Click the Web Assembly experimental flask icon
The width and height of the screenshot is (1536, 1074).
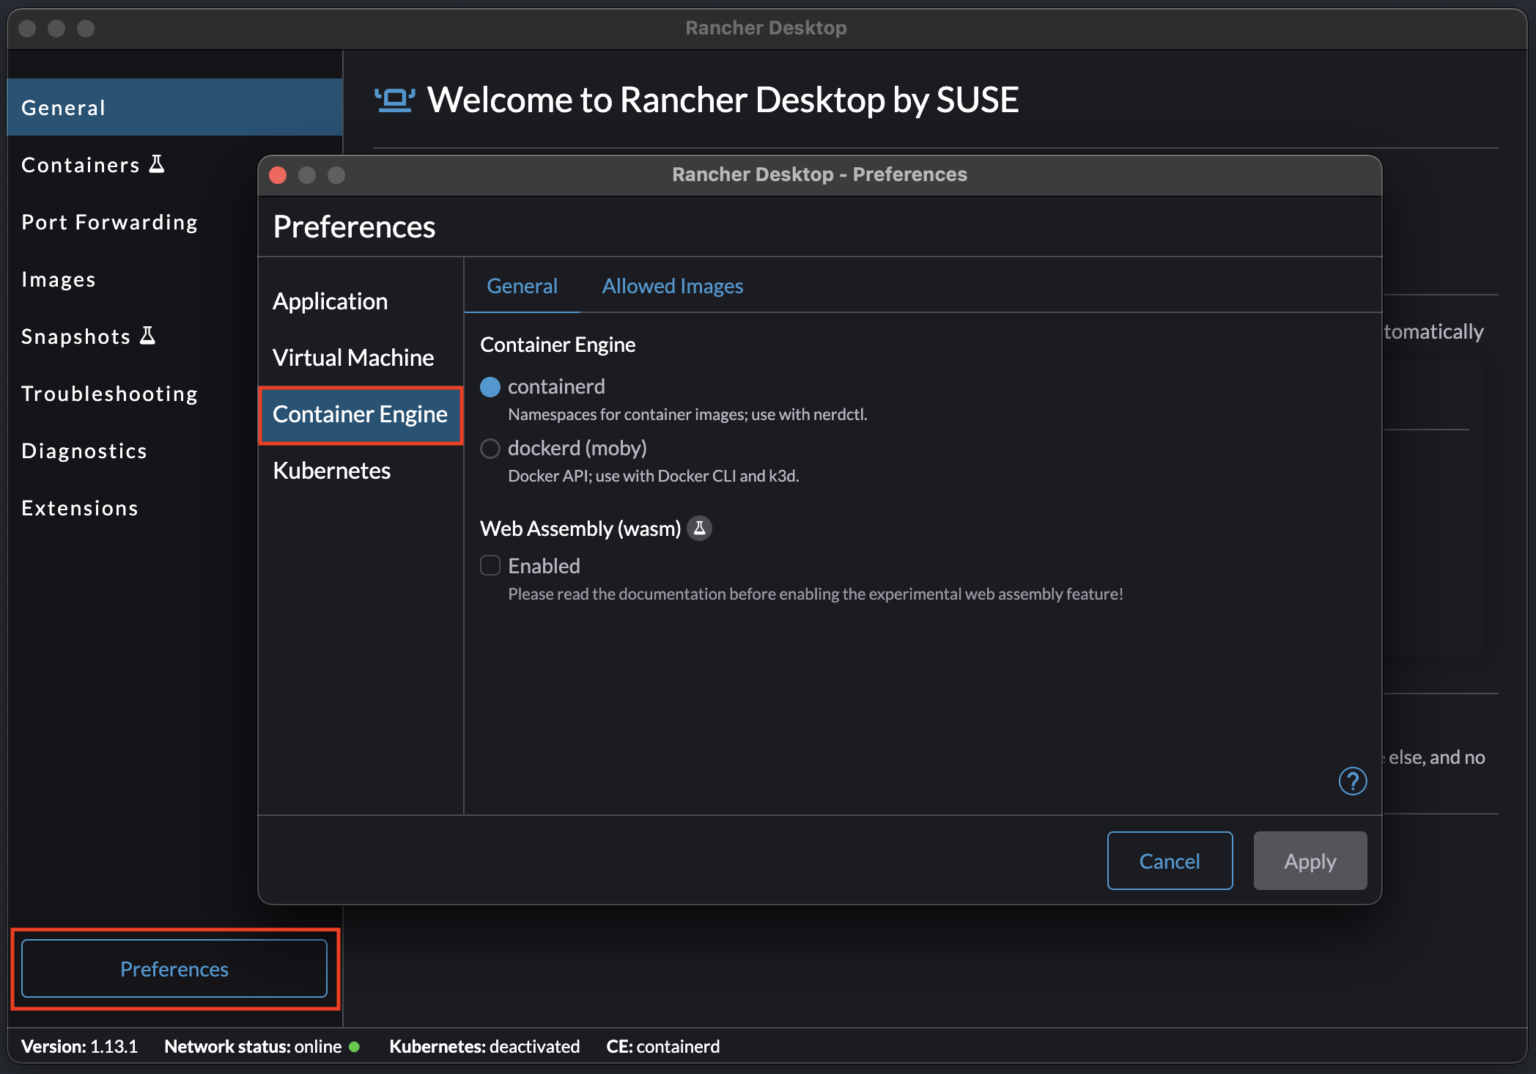tap(700, 528)
